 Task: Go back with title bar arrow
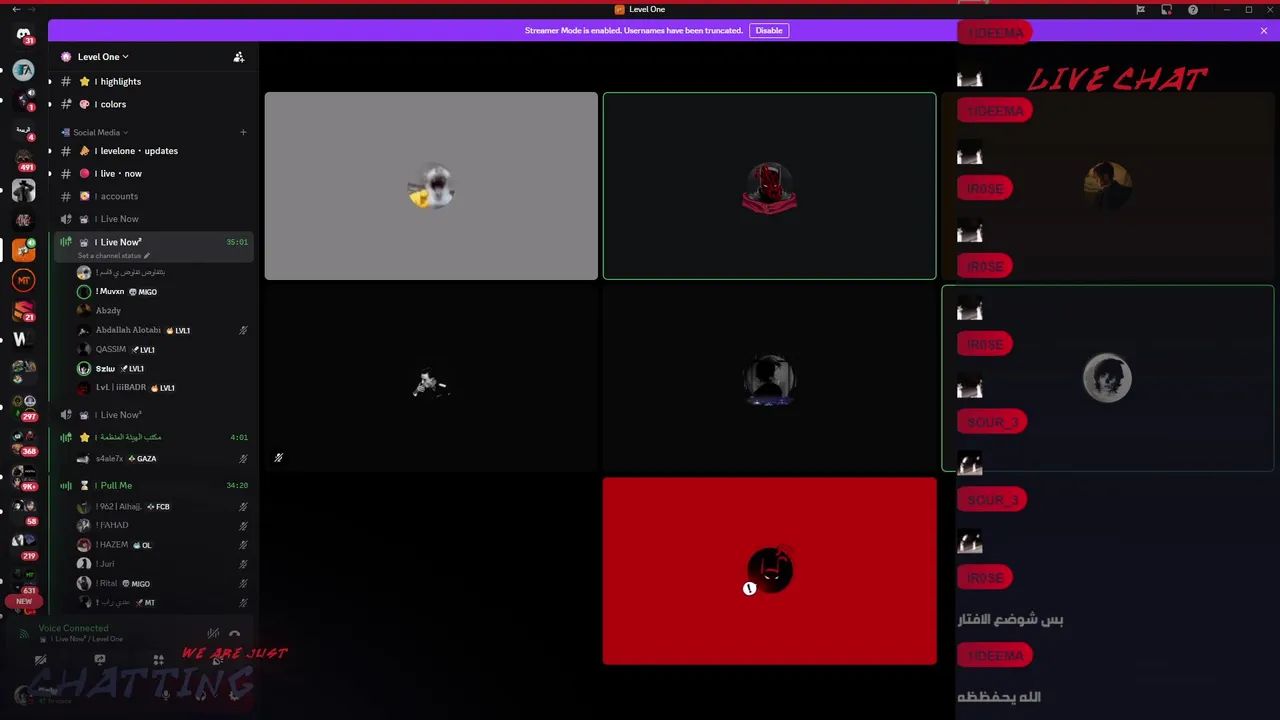click(16, 9)
